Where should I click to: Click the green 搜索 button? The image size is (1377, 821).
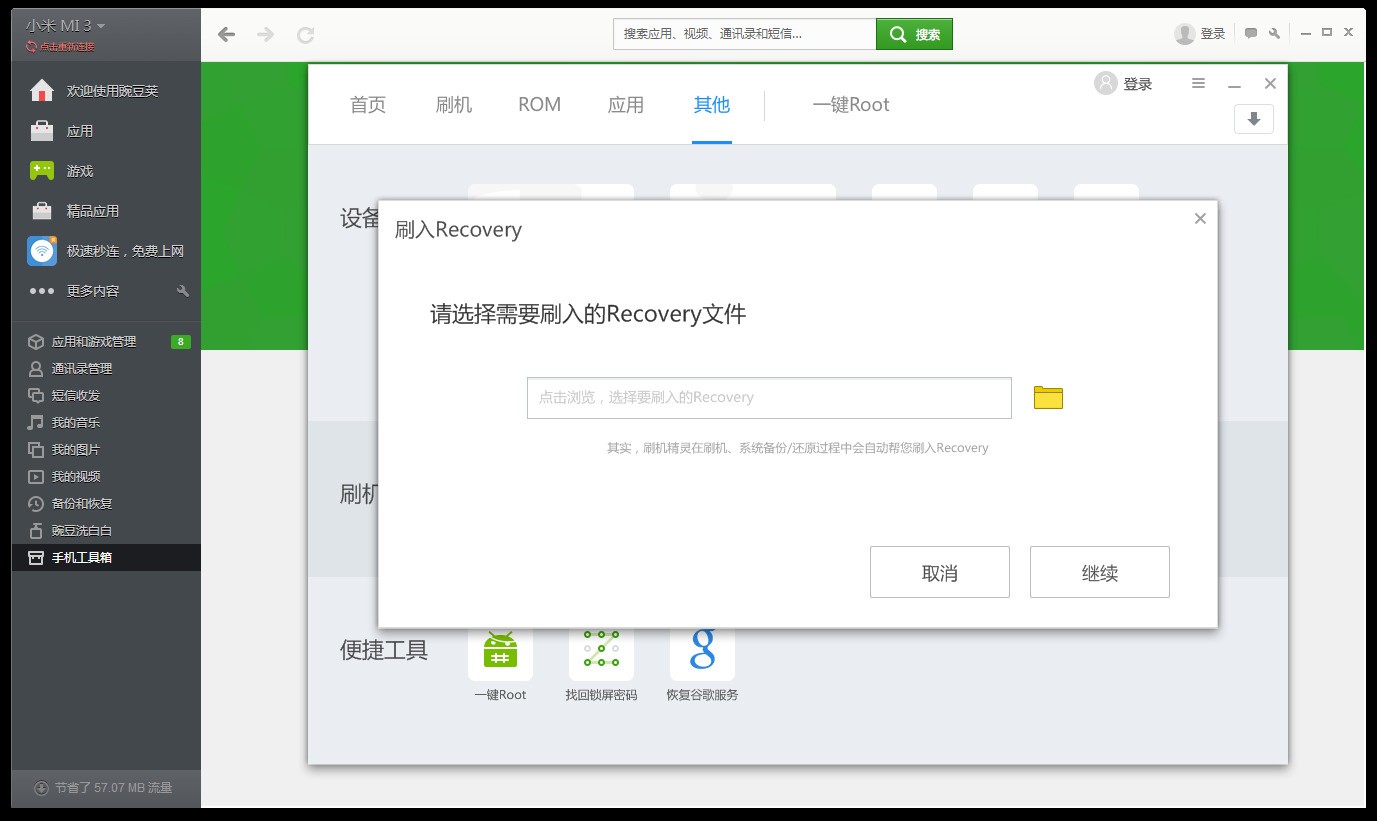pos(915,34)
